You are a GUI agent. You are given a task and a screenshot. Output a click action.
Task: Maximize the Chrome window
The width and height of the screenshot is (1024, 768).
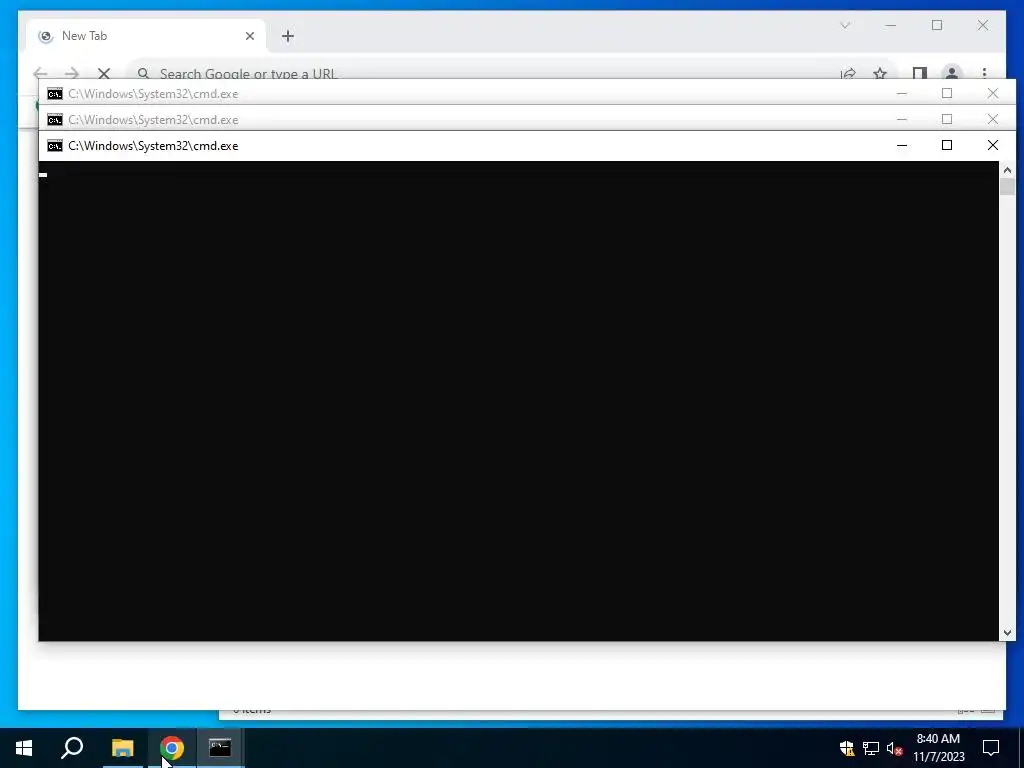point(937,25)
